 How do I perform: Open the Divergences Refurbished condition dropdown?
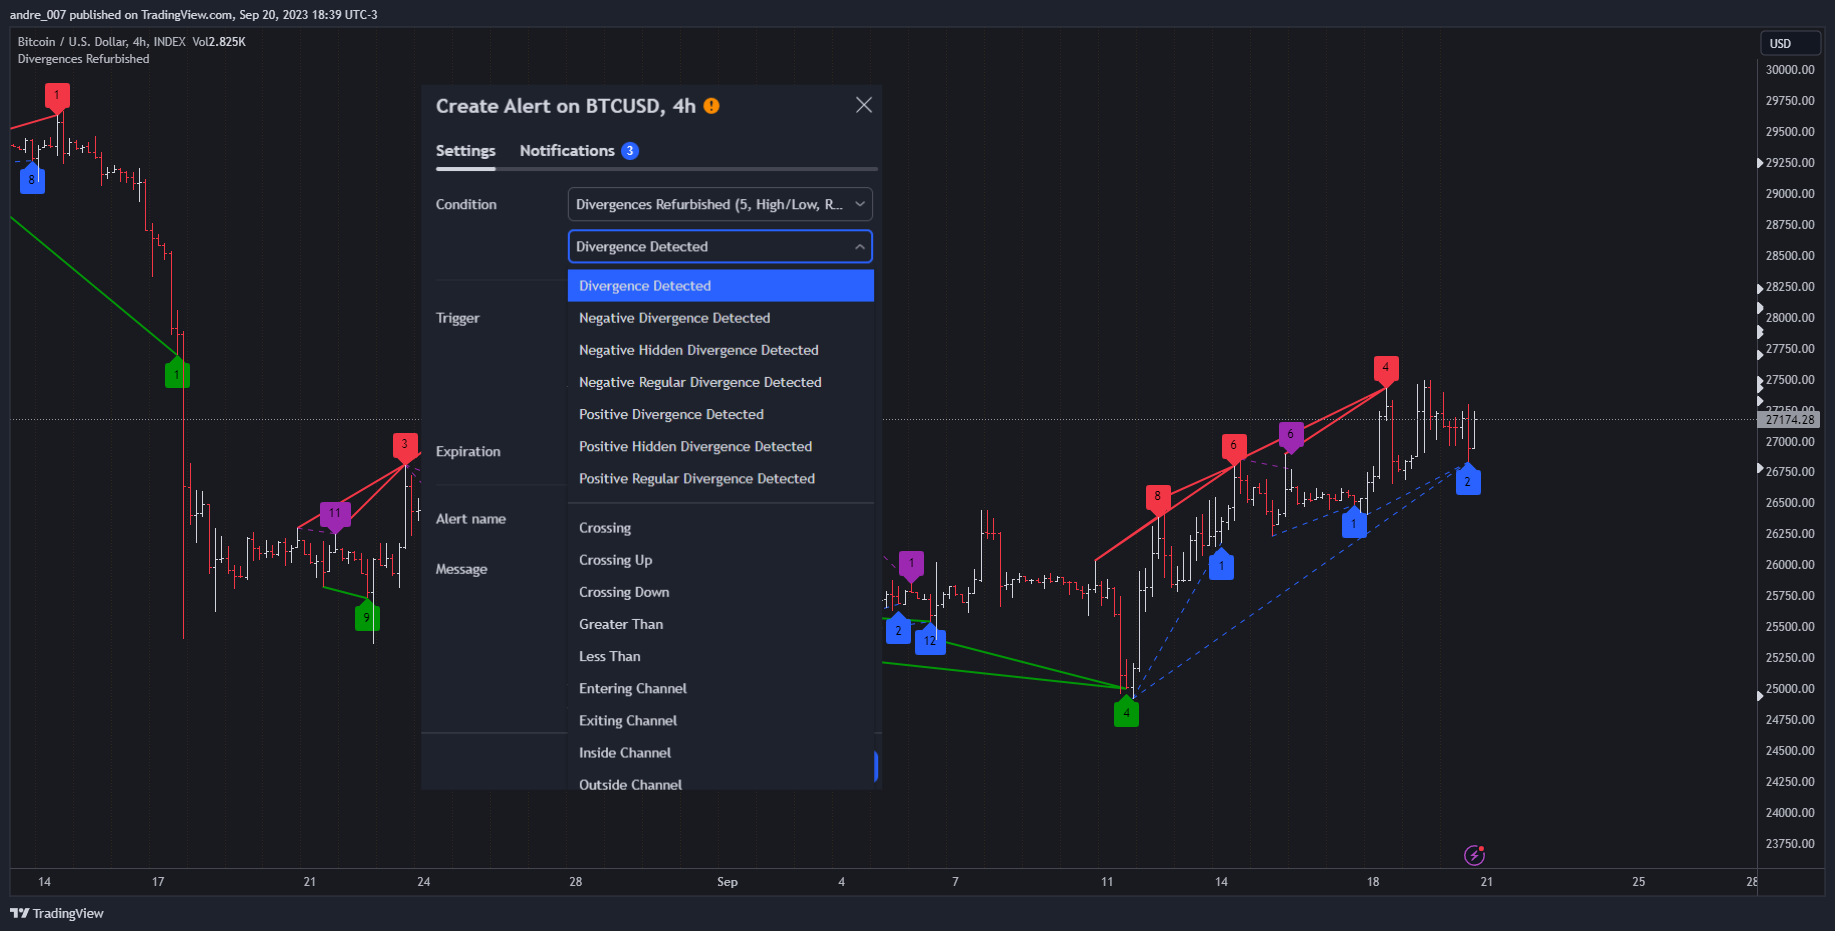point(720,204)
